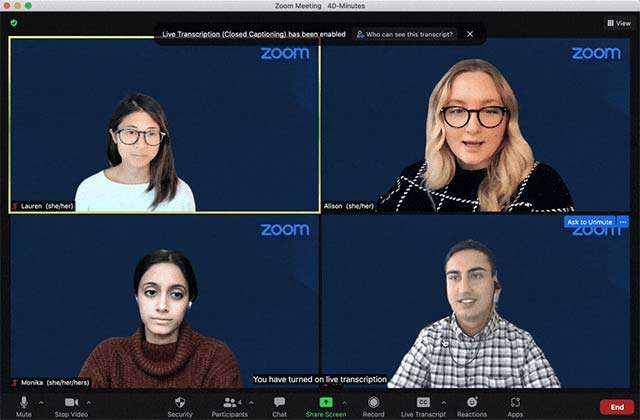
Task: Click muted microphone icon by Lauren's name
Action: [x=15, y=206]
